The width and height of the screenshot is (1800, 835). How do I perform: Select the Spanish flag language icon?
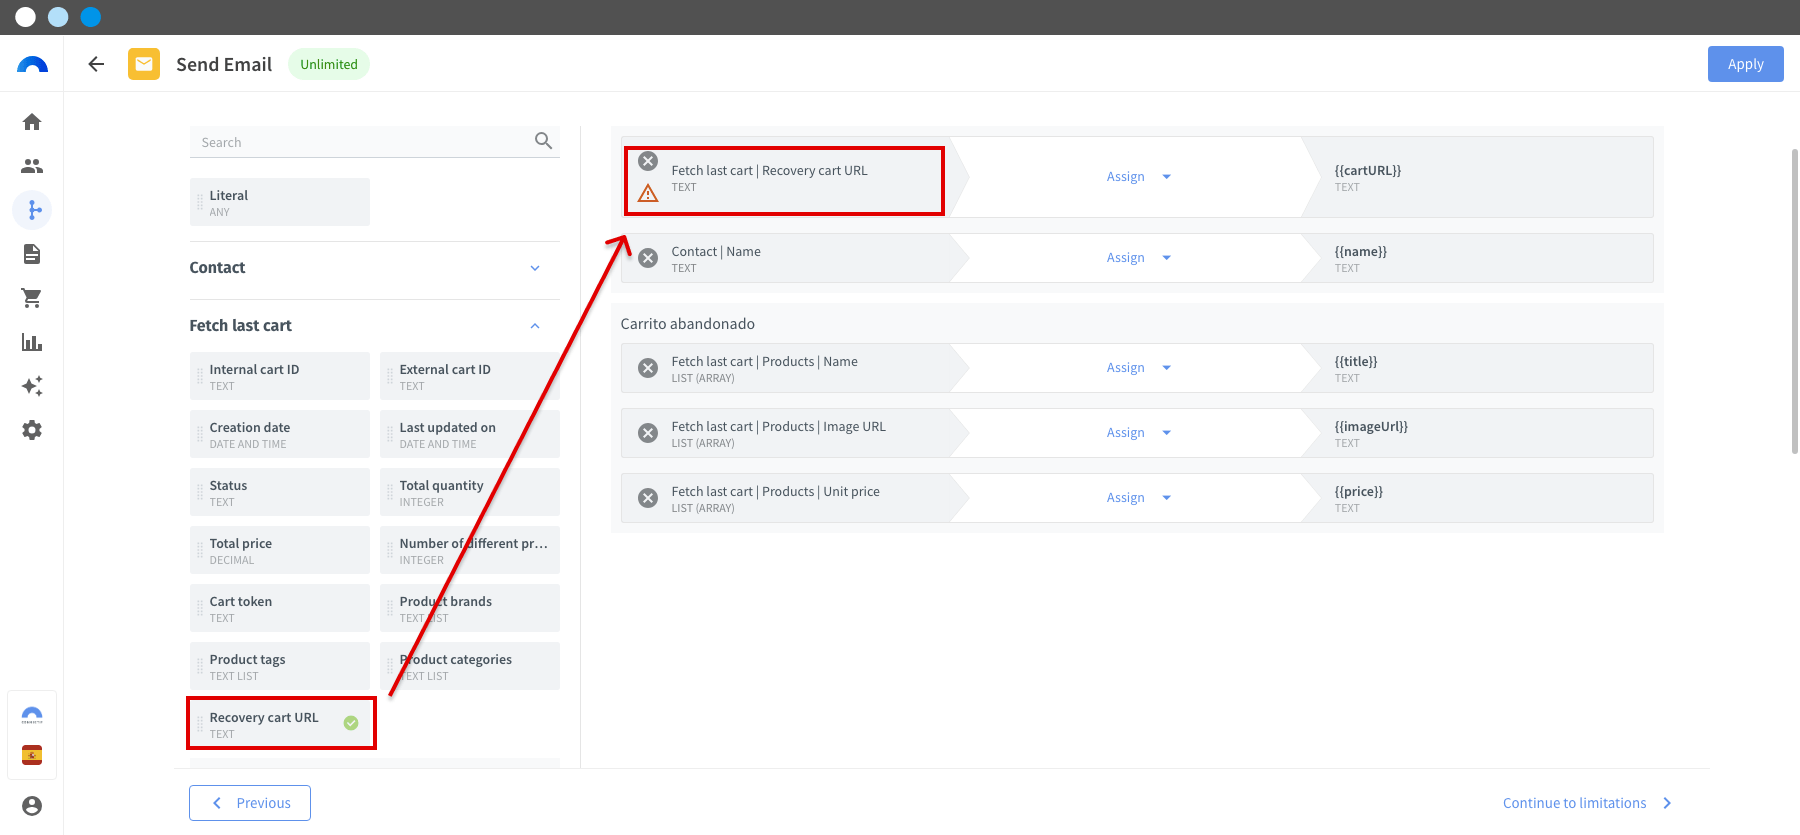[x=32, y=755]
